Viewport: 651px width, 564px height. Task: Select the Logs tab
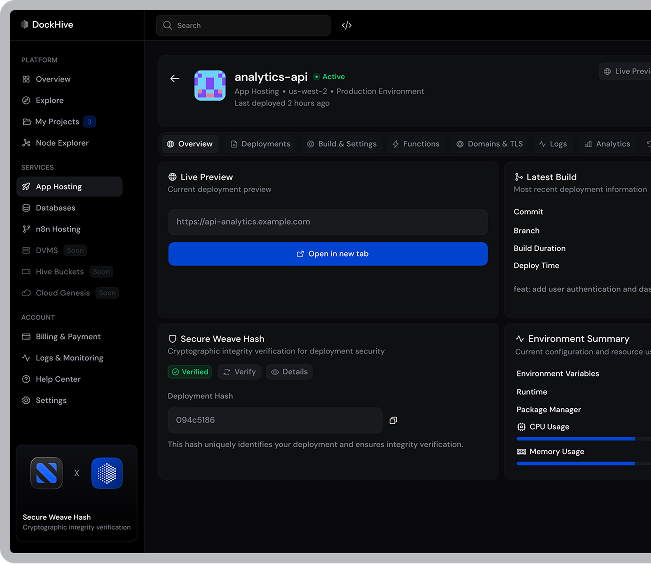tap(553, 144)
